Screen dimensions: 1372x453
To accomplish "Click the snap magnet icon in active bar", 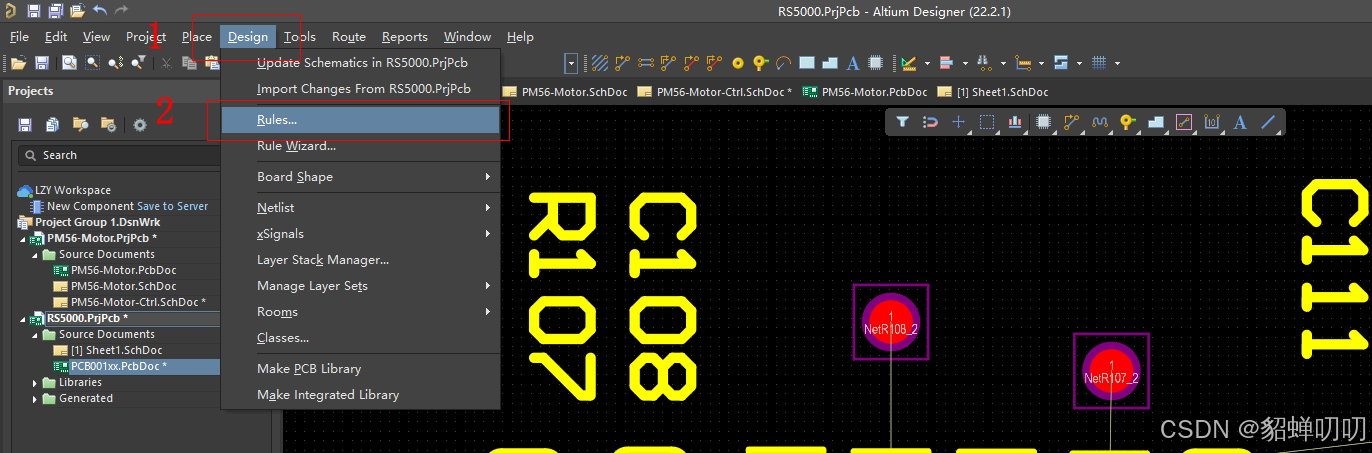I will coord(930,122).
